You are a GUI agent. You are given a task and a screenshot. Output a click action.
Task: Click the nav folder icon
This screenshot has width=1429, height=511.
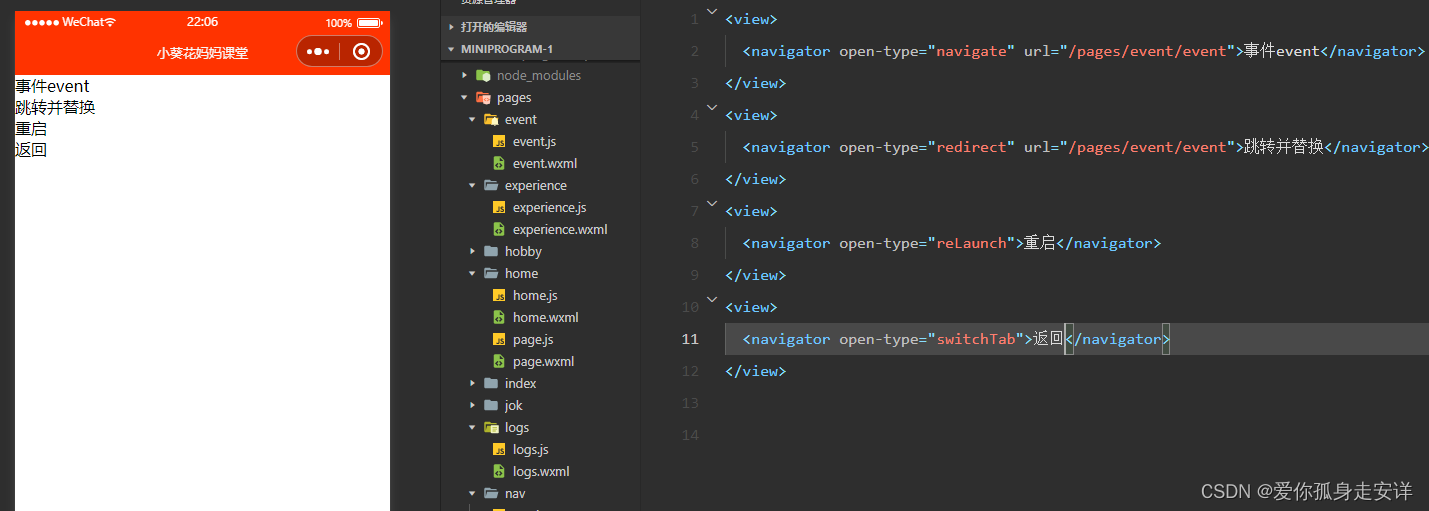(491, 493)
